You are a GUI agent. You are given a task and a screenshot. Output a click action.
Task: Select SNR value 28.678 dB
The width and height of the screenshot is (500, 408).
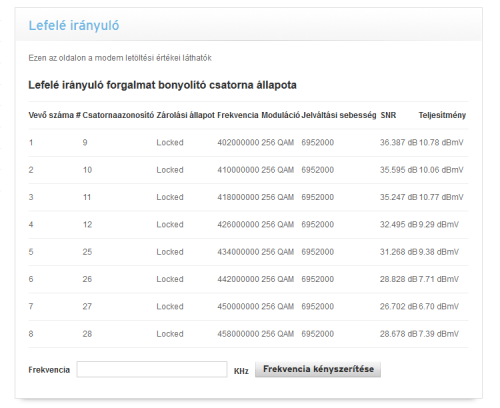pos(398,334)
